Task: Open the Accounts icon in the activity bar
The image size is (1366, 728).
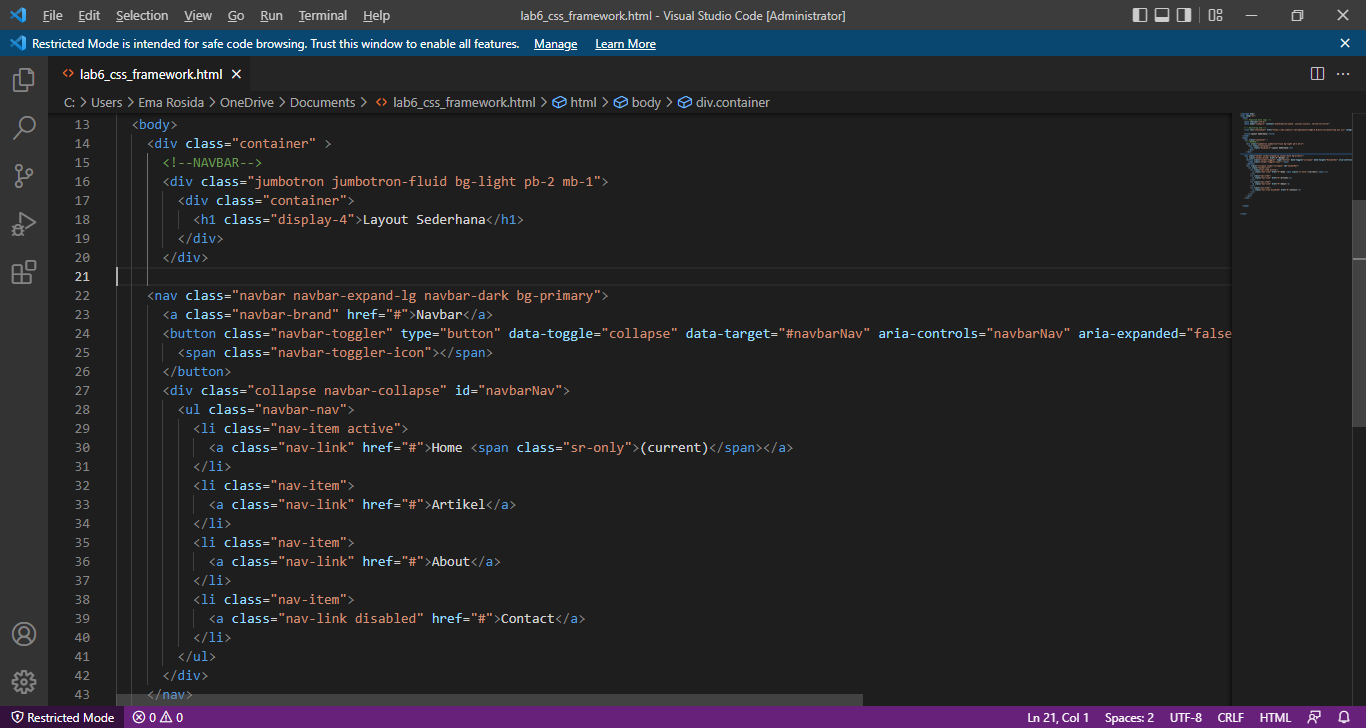Action: [x=23, y=633]
